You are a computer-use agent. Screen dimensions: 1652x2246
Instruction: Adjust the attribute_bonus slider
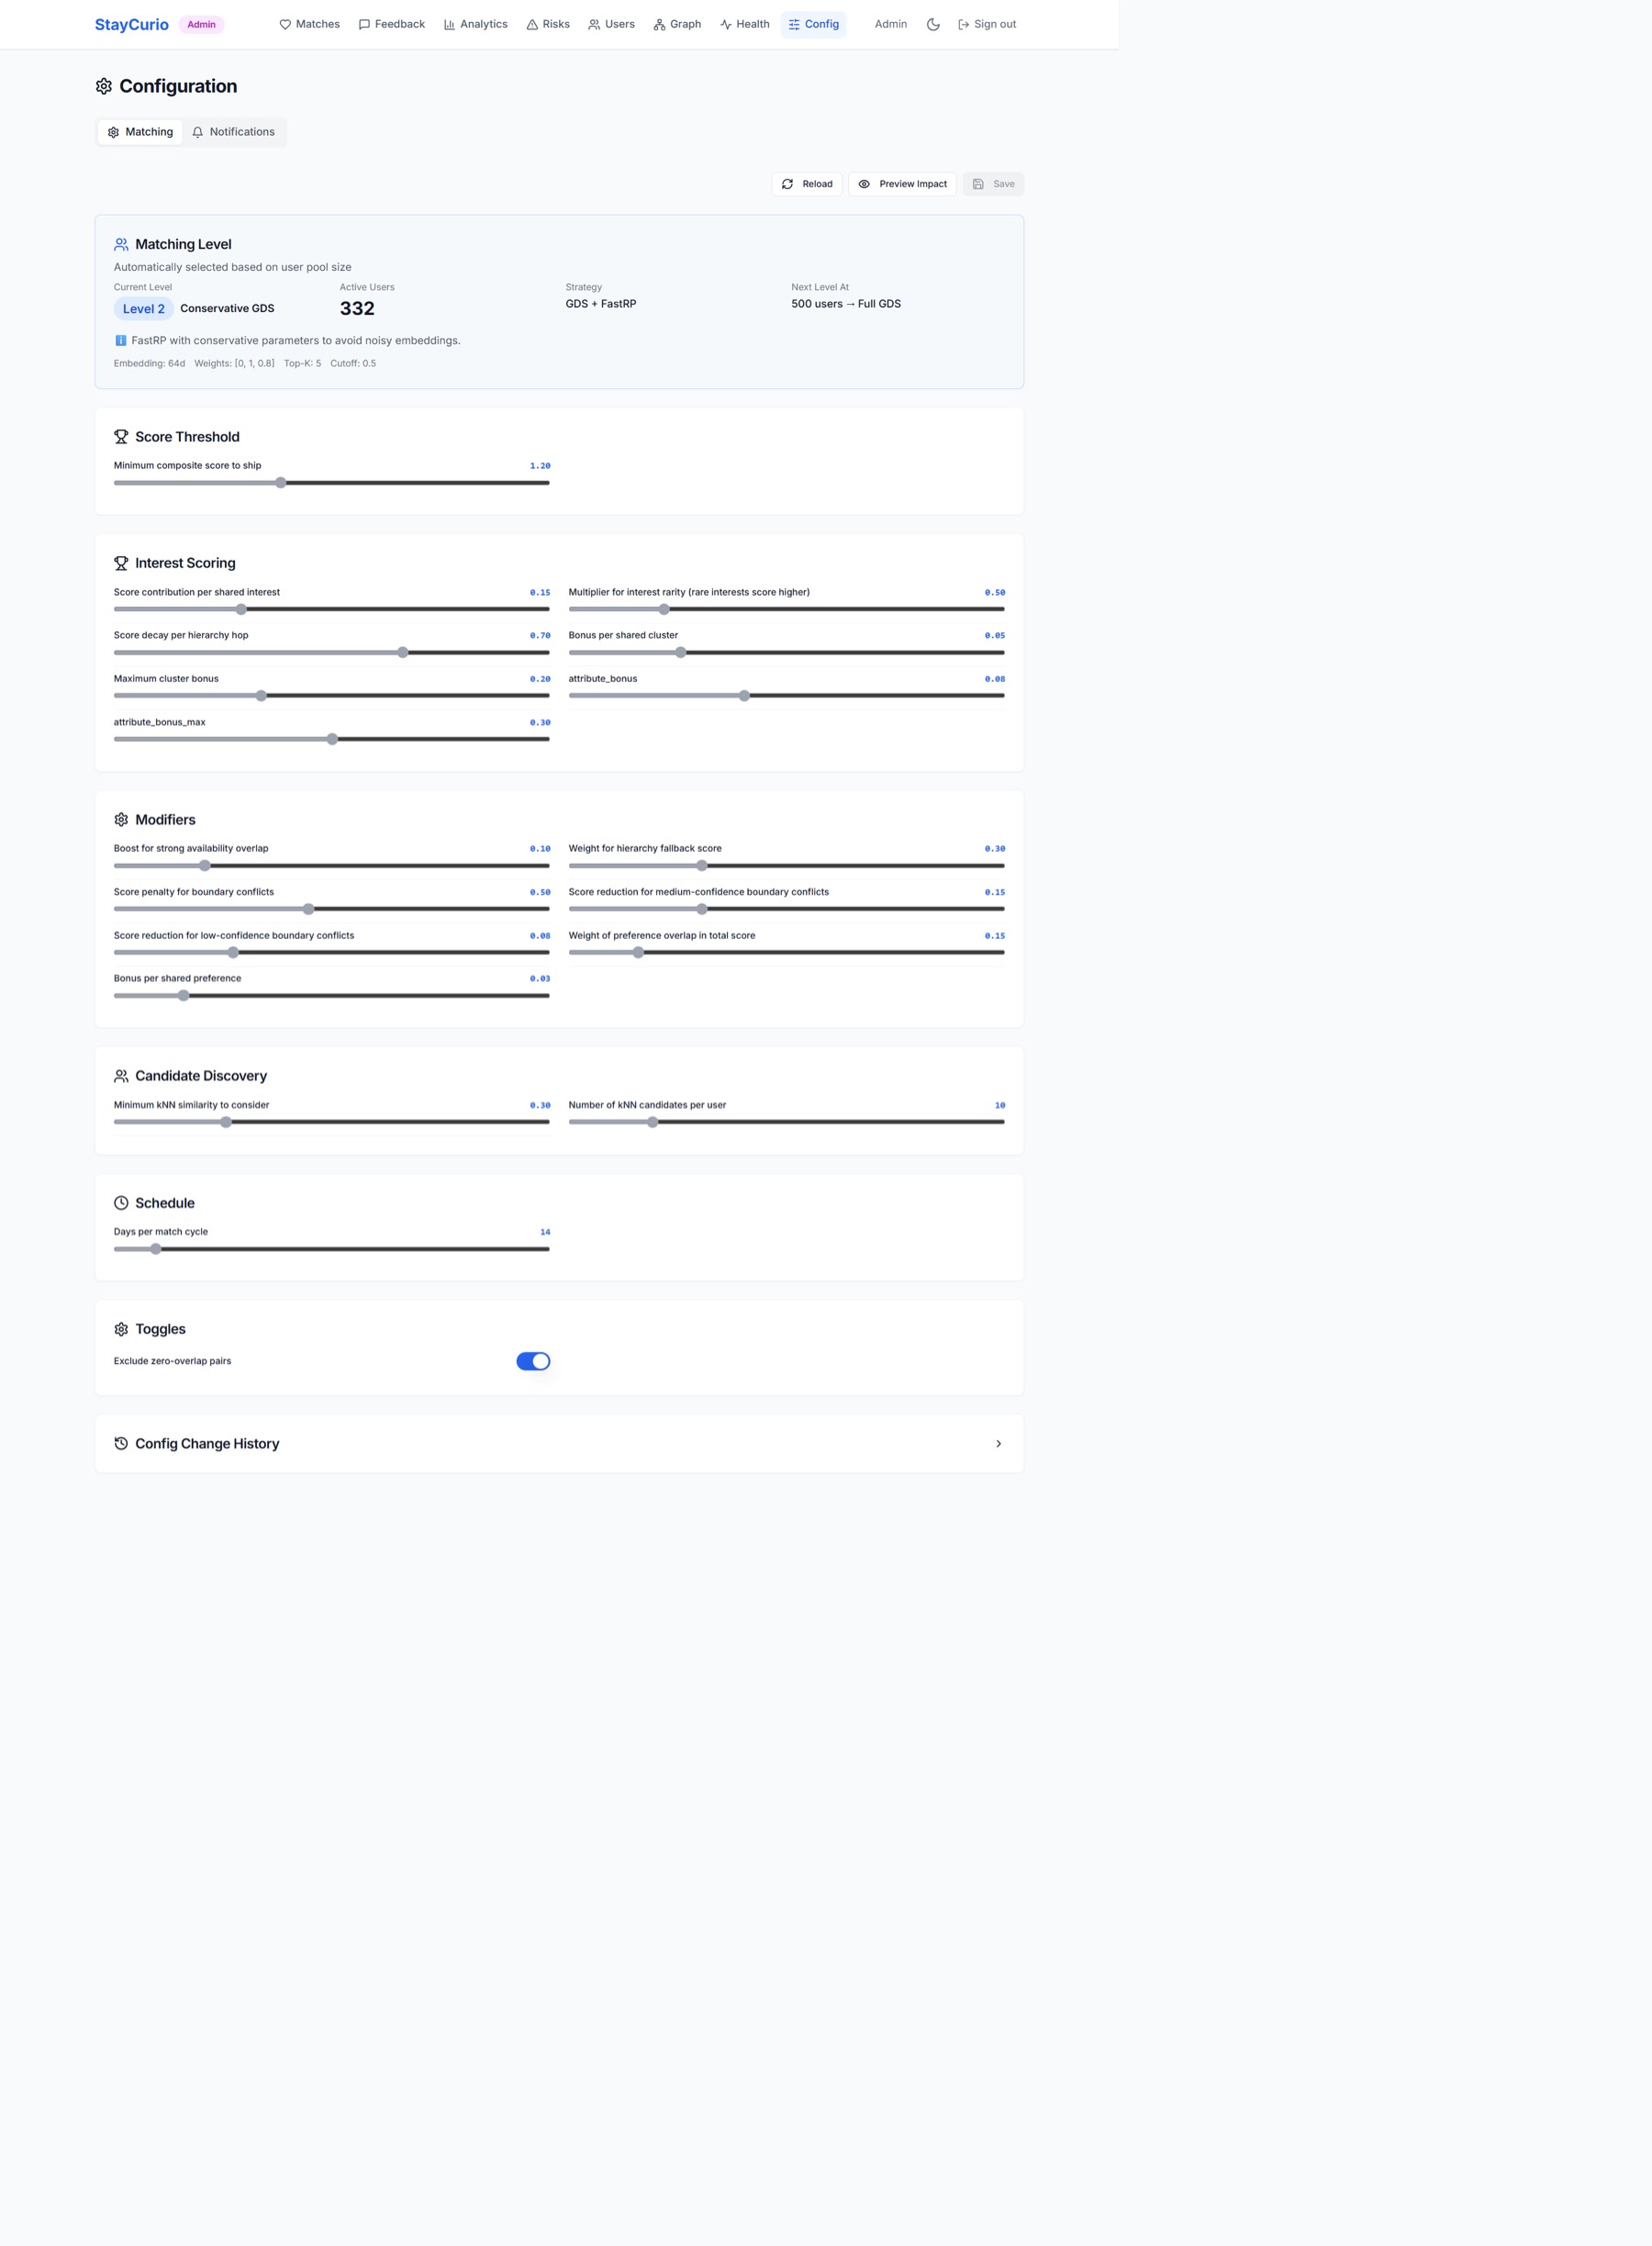787,696
